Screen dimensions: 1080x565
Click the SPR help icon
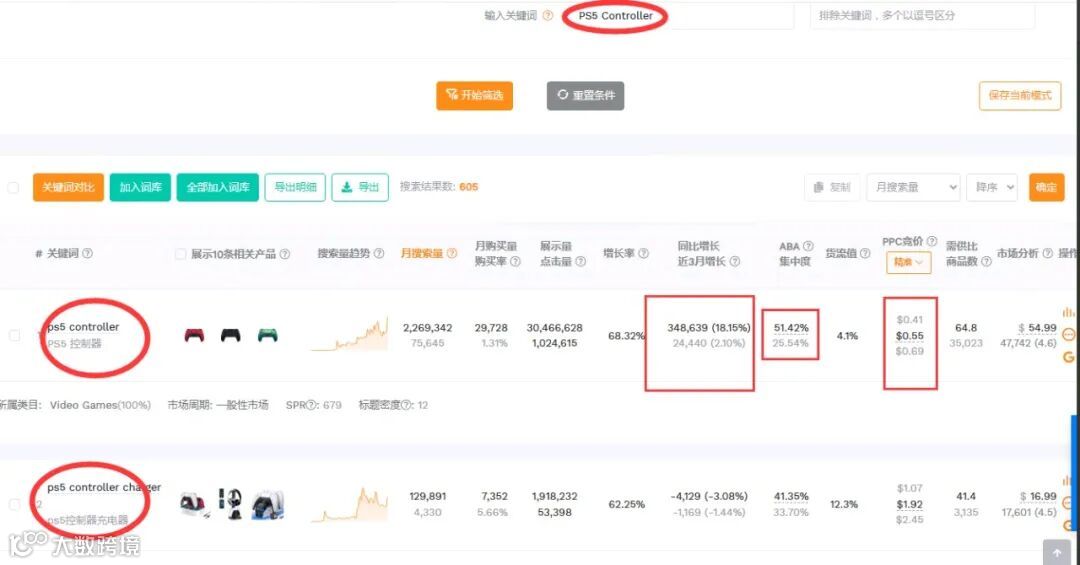pyautogui.click(x=312, y=405)
